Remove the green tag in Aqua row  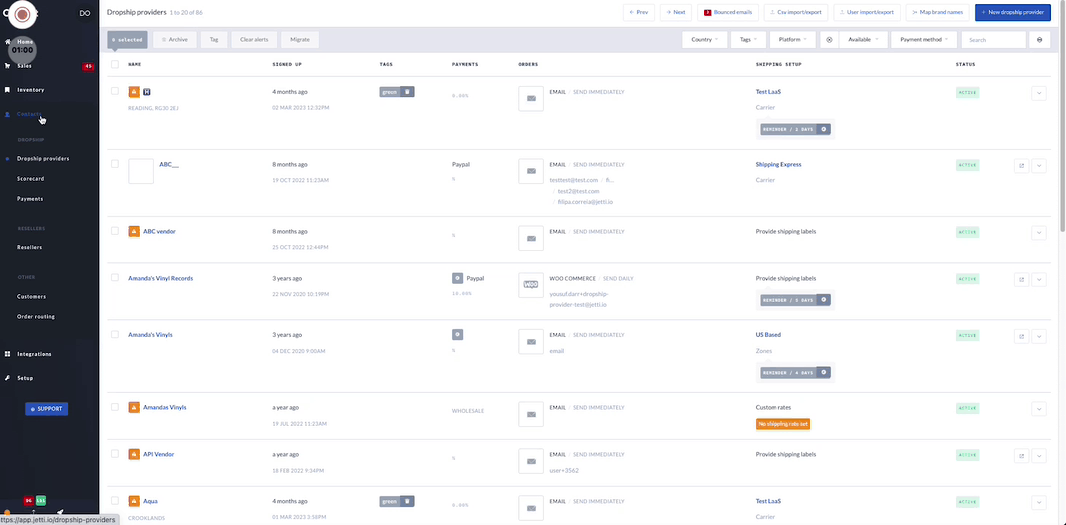tap(407, 501)
